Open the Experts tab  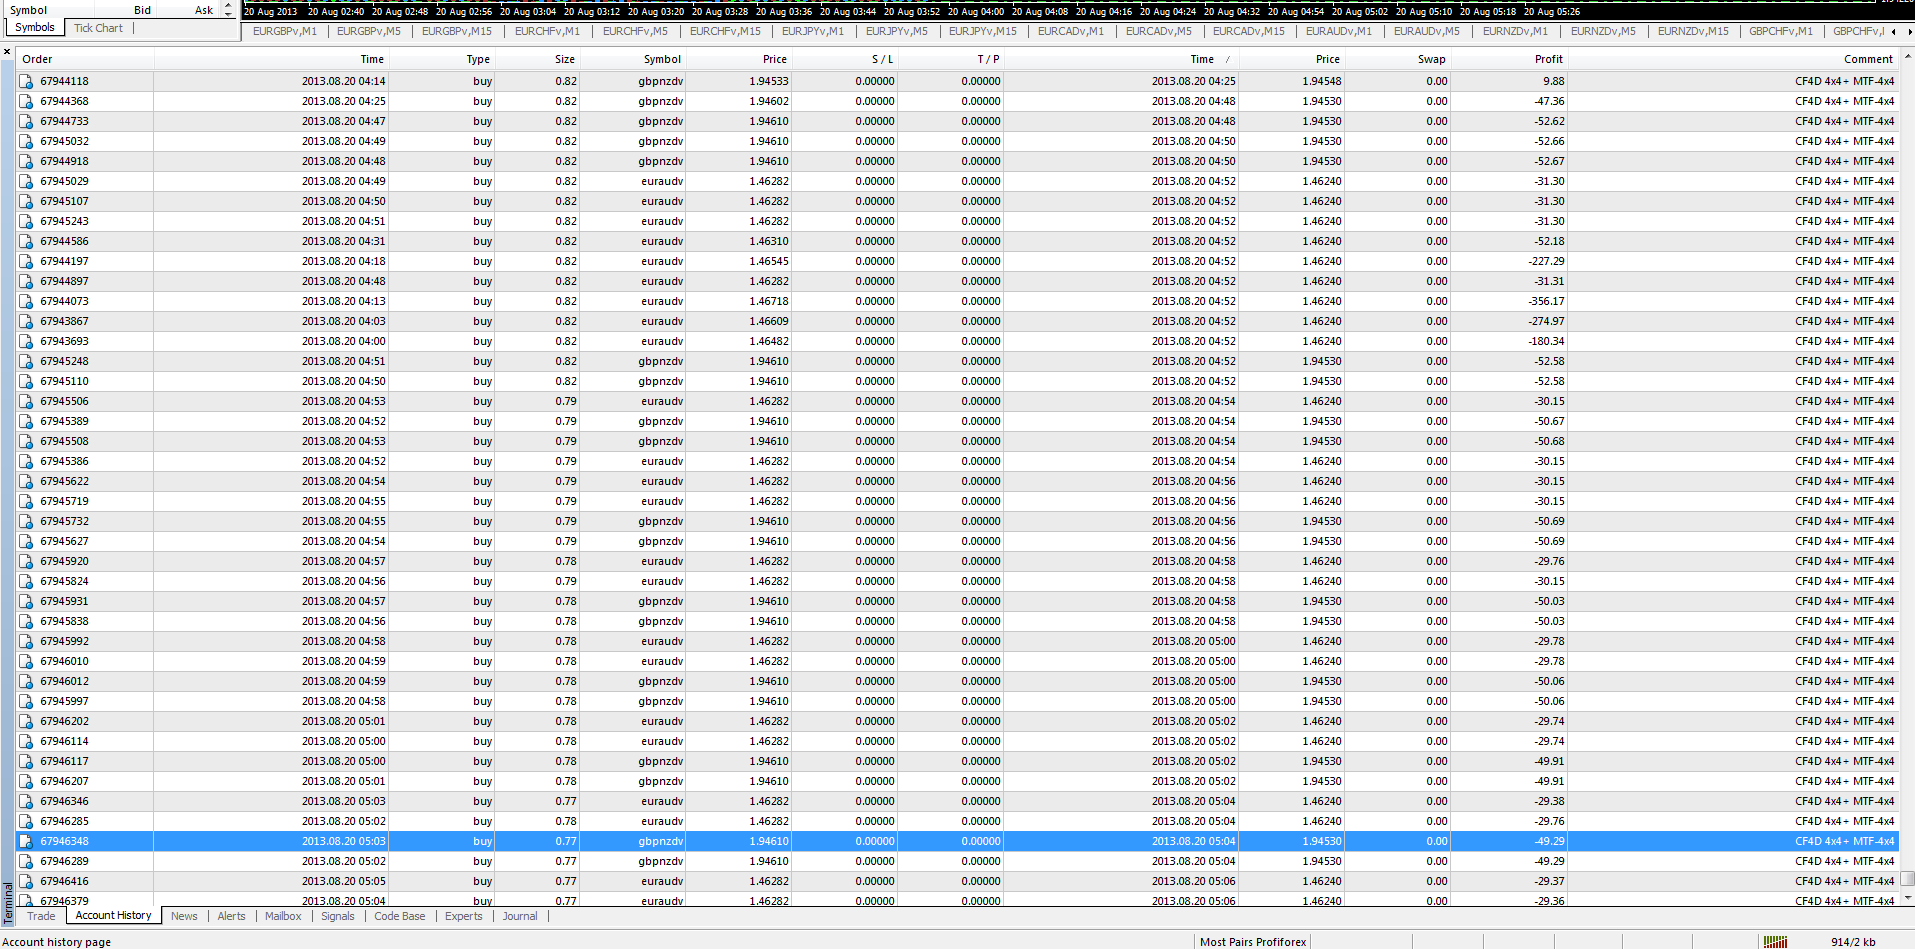(x=463, y=916)
